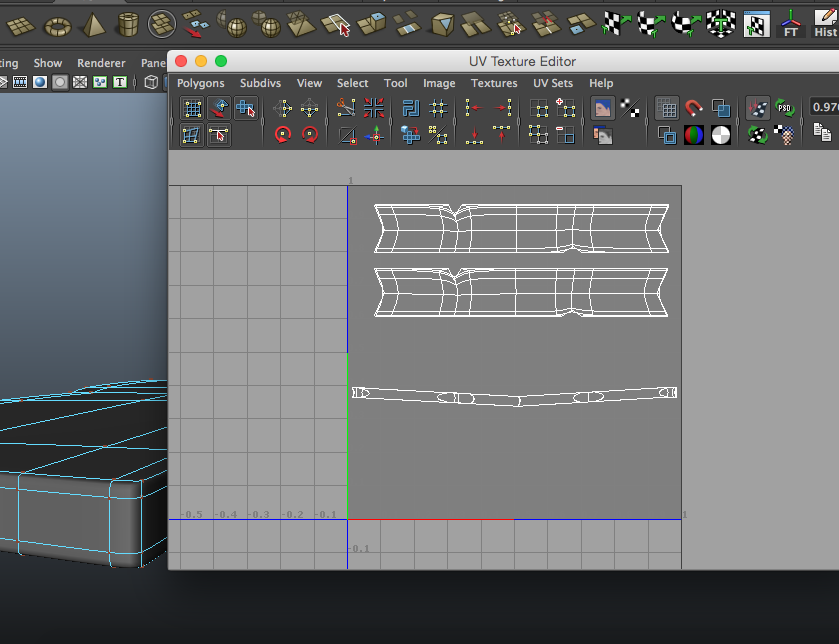Enable pixel snapping with the magnet icon
Screen dimensions: 839x644
coord(693,108)
